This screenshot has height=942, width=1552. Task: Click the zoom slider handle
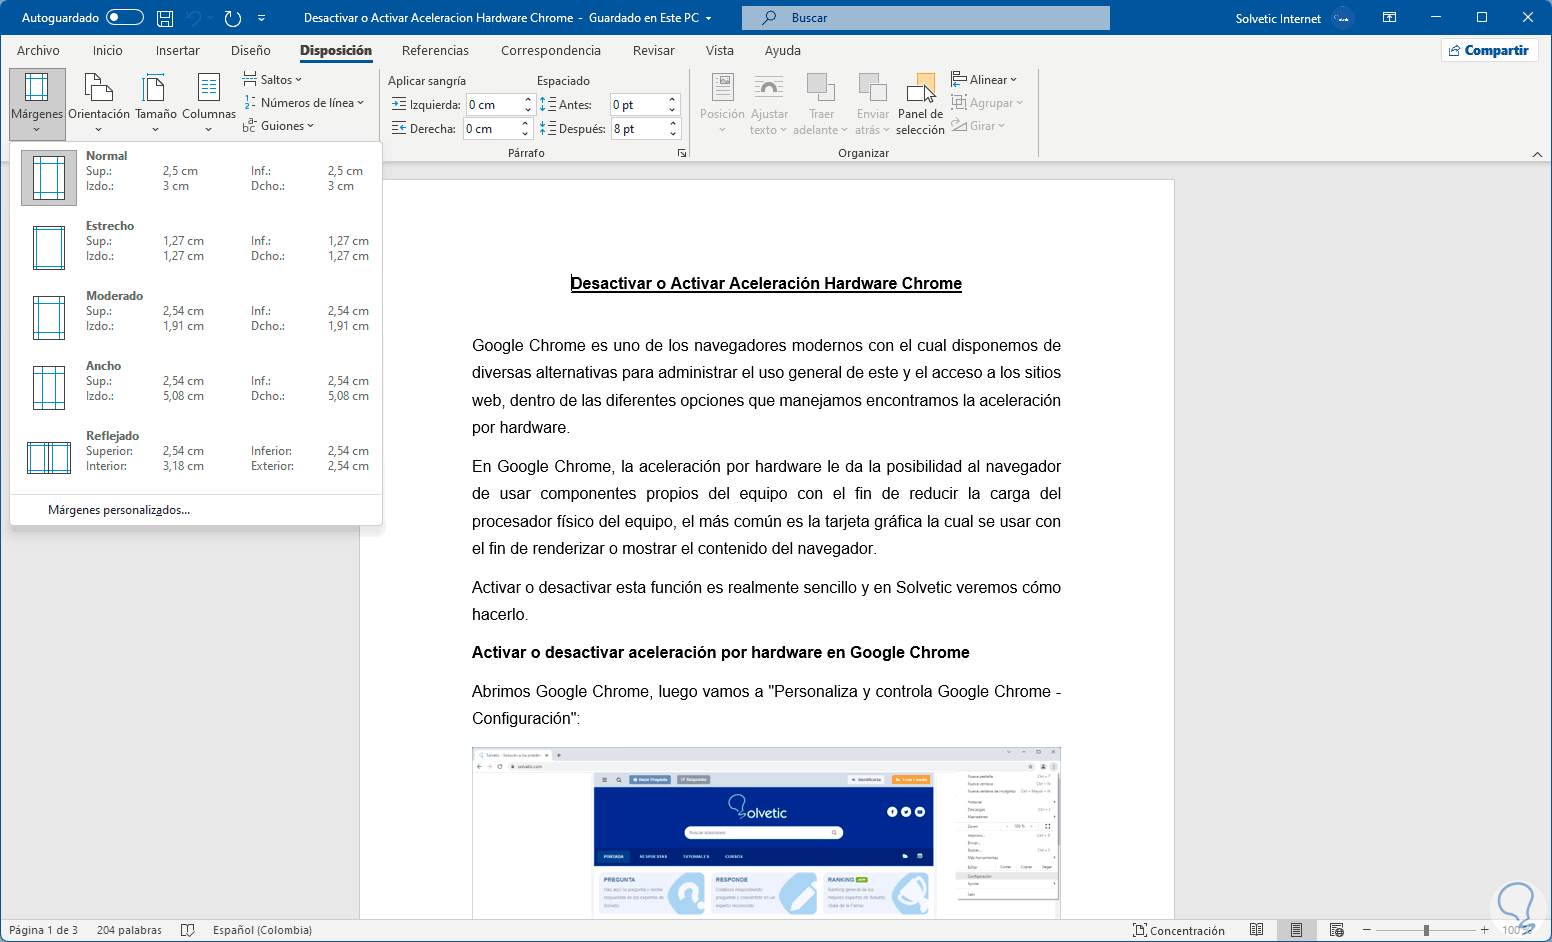click(1426, 931)
